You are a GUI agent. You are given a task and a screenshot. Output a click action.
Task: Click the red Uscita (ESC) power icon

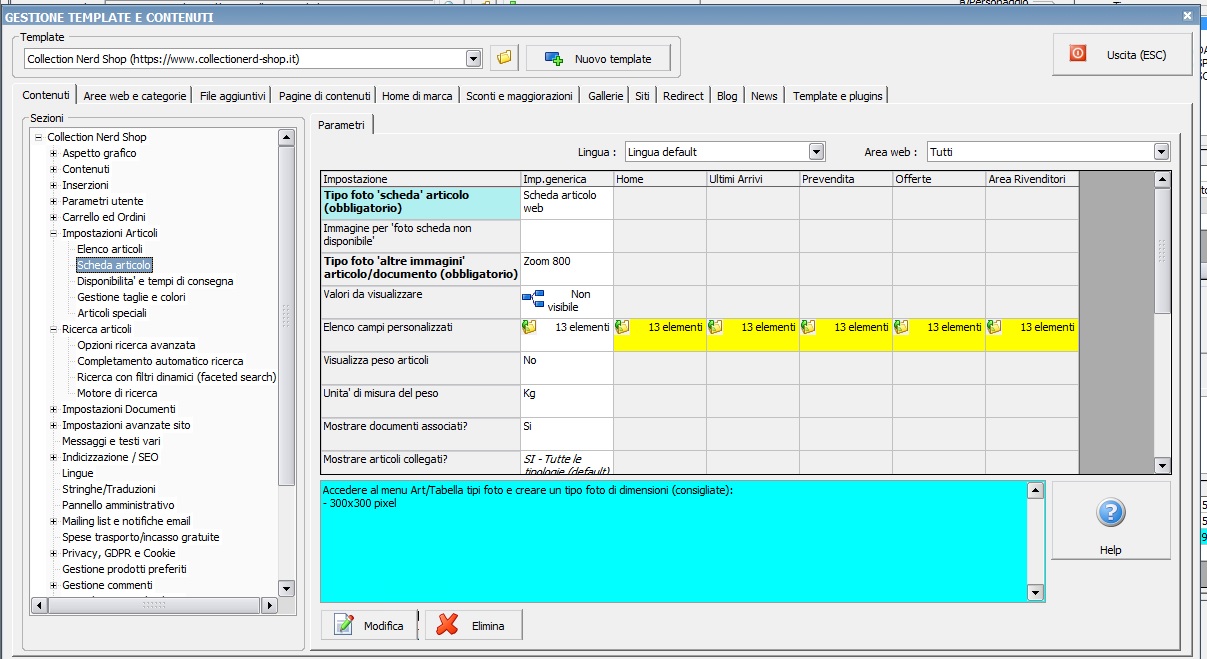(1077, 54)
